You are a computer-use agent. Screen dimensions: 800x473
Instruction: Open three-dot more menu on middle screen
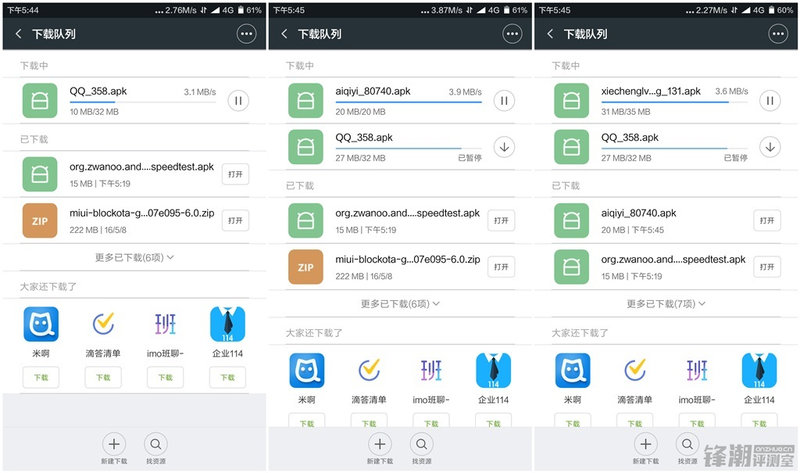coord(512,34)
